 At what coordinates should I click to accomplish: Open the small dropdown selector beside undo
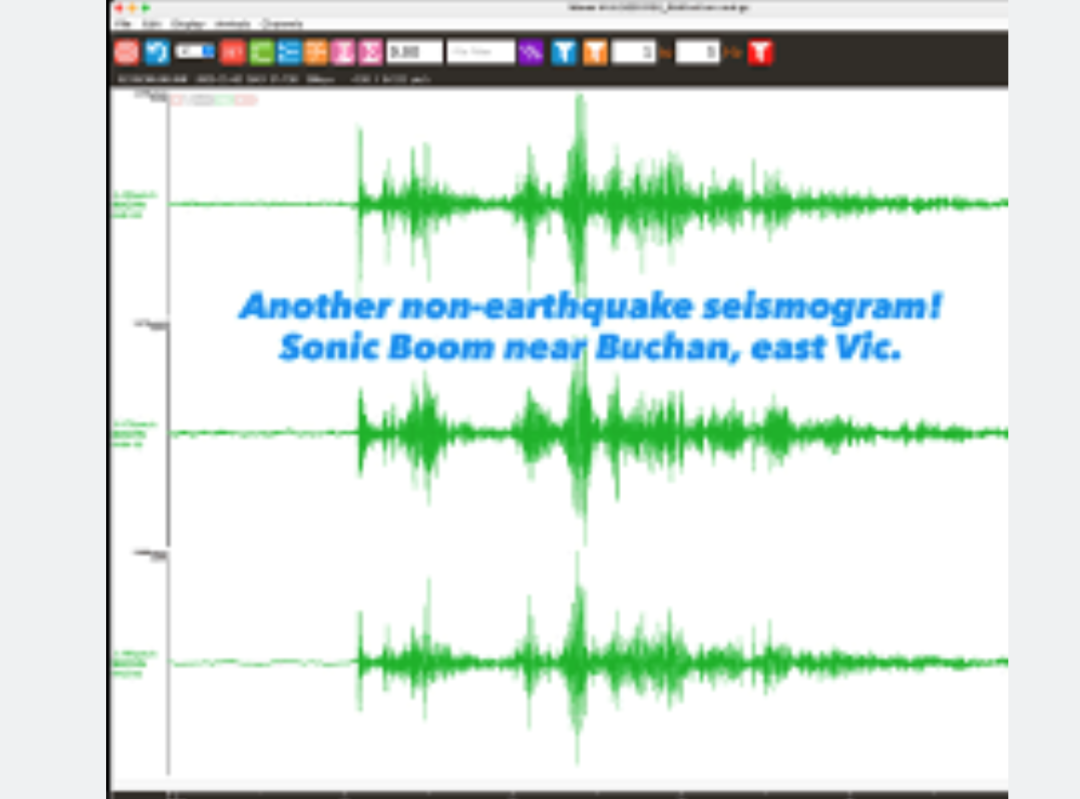click(195, 51)
